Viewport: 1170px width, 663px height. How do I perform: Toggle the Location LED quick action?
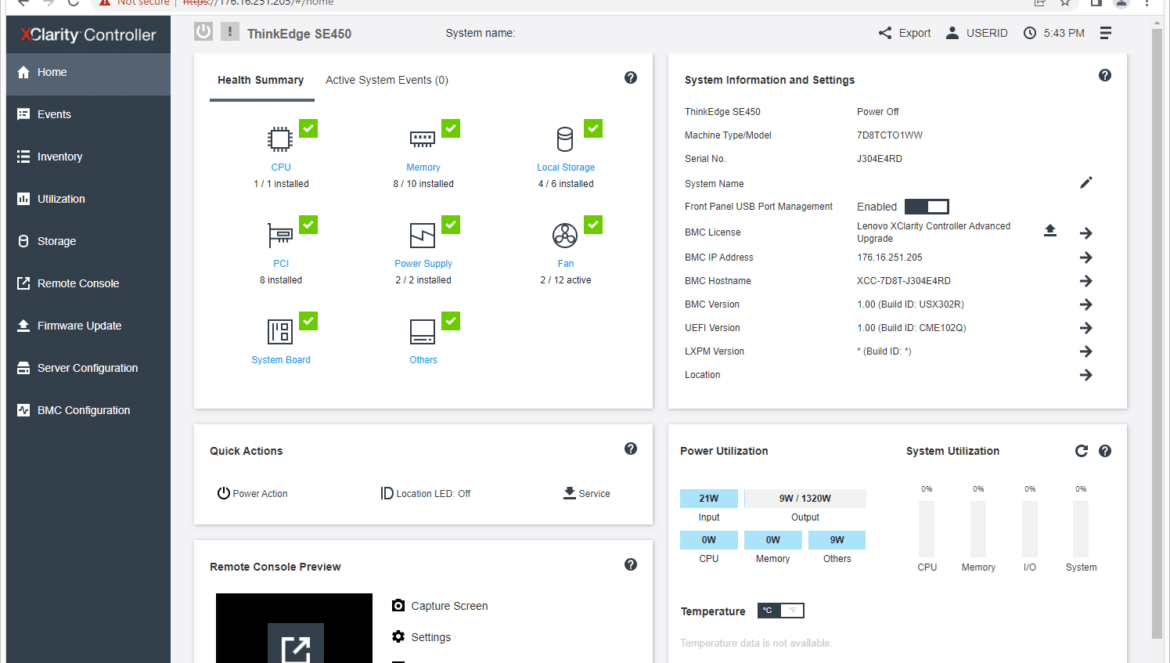point(425,494)
